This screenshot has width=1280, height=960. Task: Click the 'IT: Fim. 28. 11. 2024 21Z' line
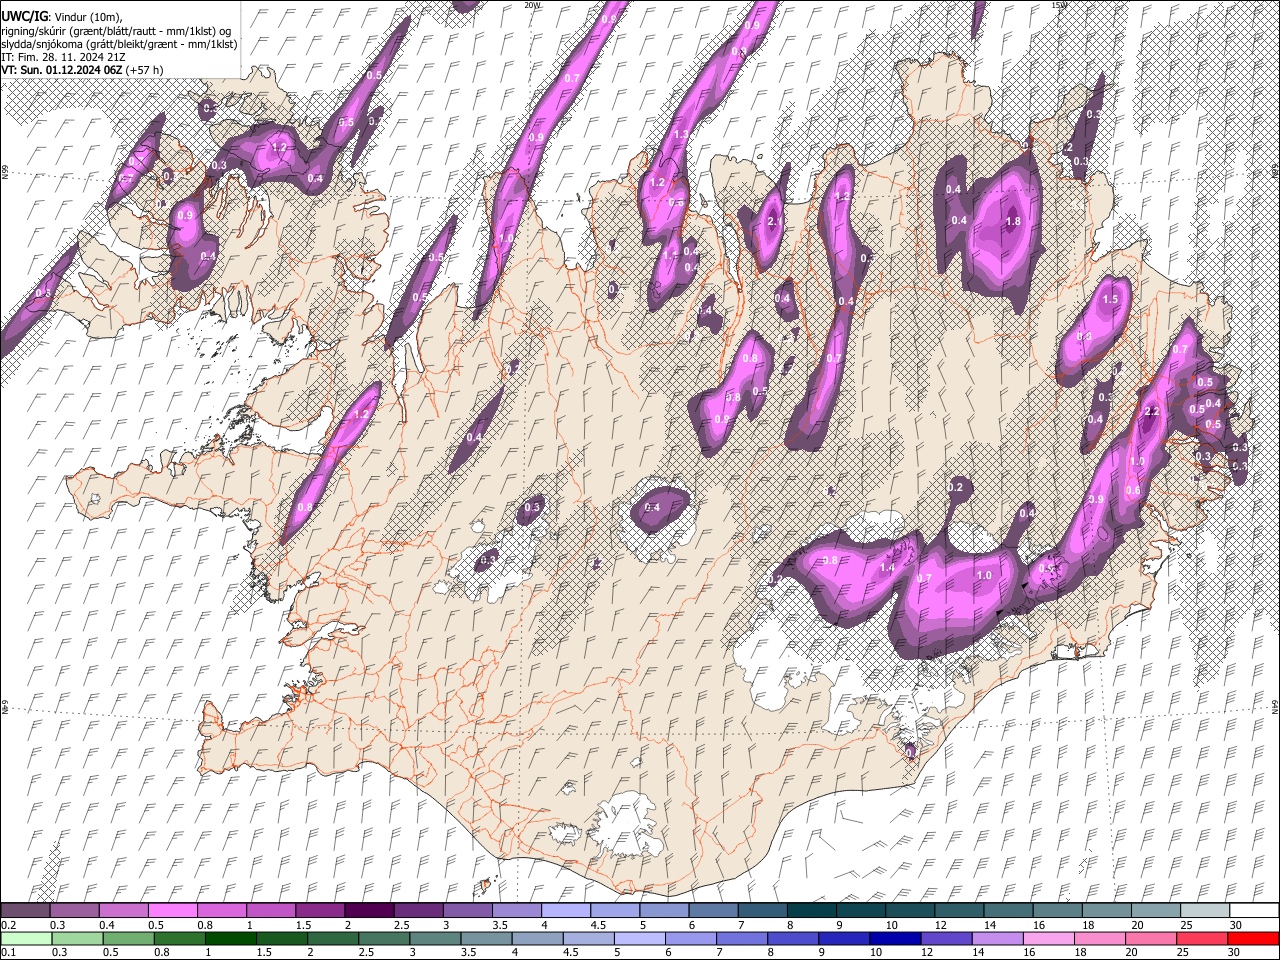63,57
